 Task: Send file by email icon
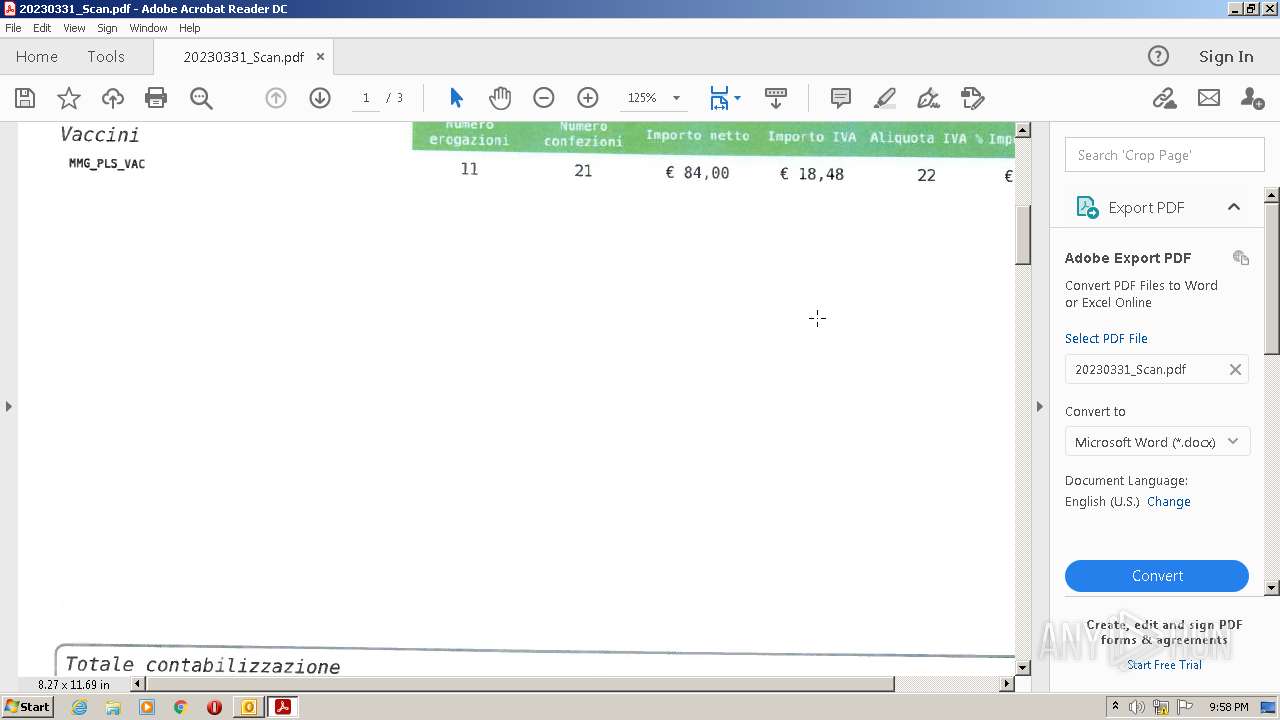(1209, 98)
